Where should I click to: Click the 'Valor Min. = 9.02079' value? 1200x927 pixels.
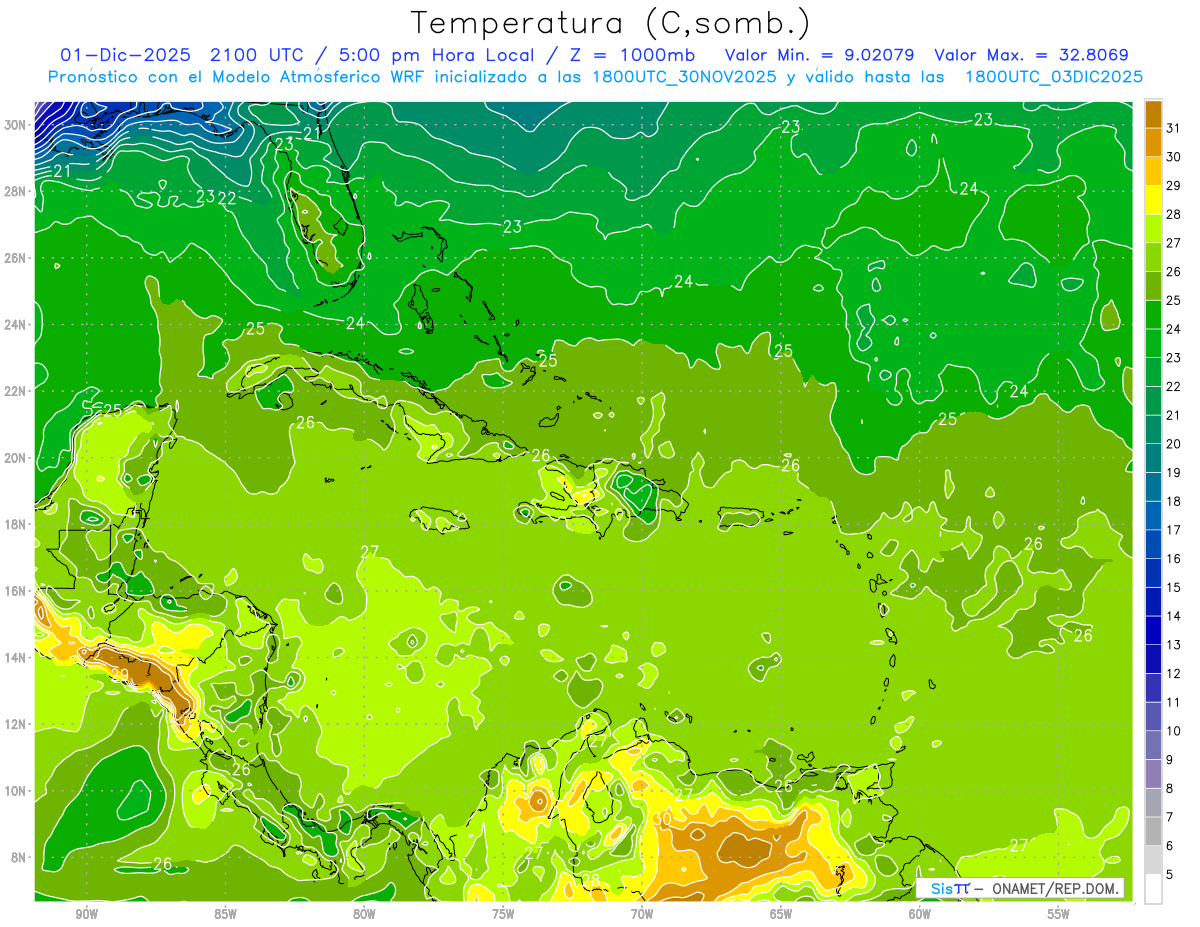coord(820,54)
